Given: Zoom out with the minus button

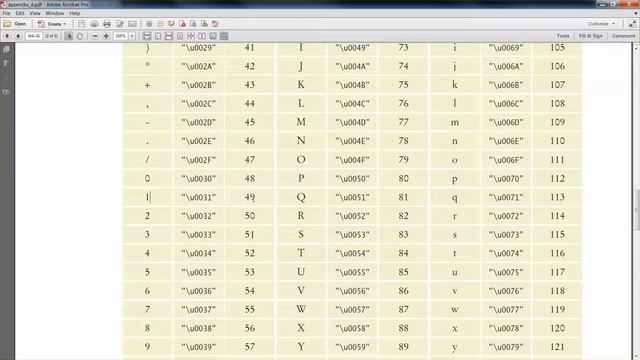Looking at the screenshot, I should pos(95,36).
